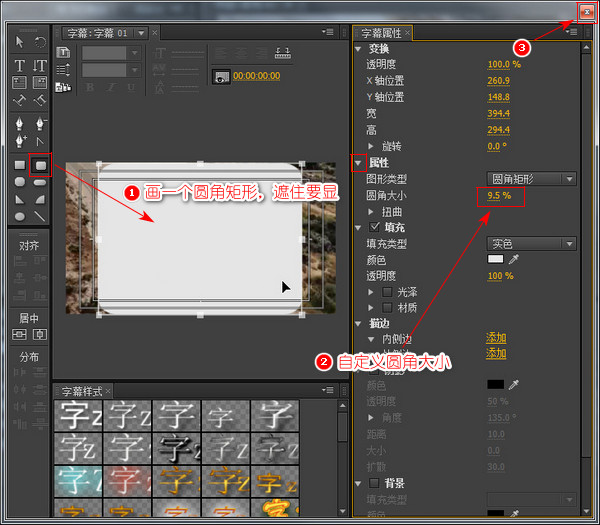Open the title designer panel menu
This screenshot has width=600, height=525.
click(328, 32)
